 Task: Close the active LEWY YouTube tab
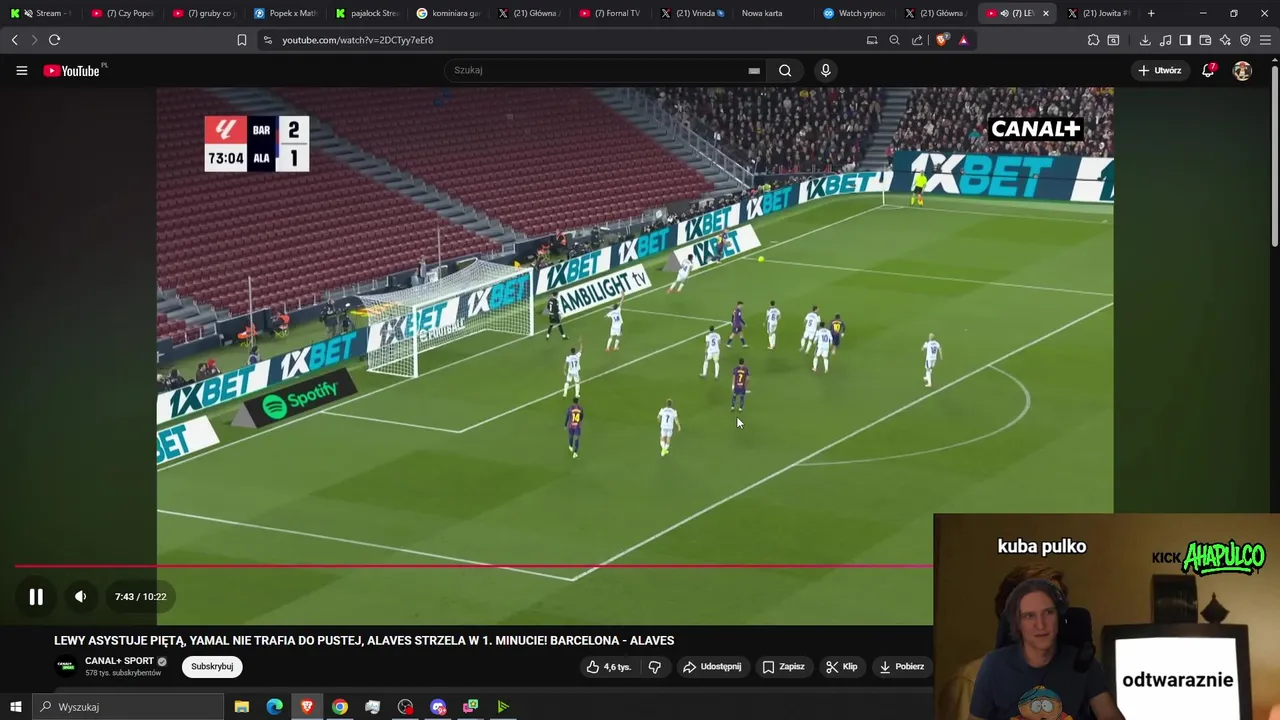[x=1046, y=13]
